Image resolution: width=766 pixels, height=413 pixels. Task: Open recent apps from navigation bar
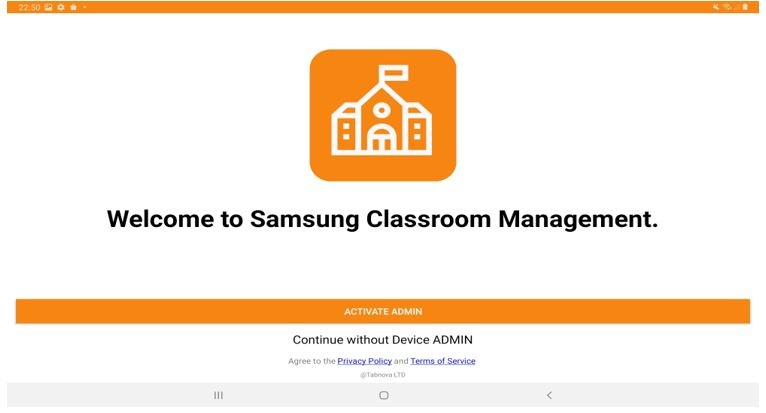click(x=218, y=395)
